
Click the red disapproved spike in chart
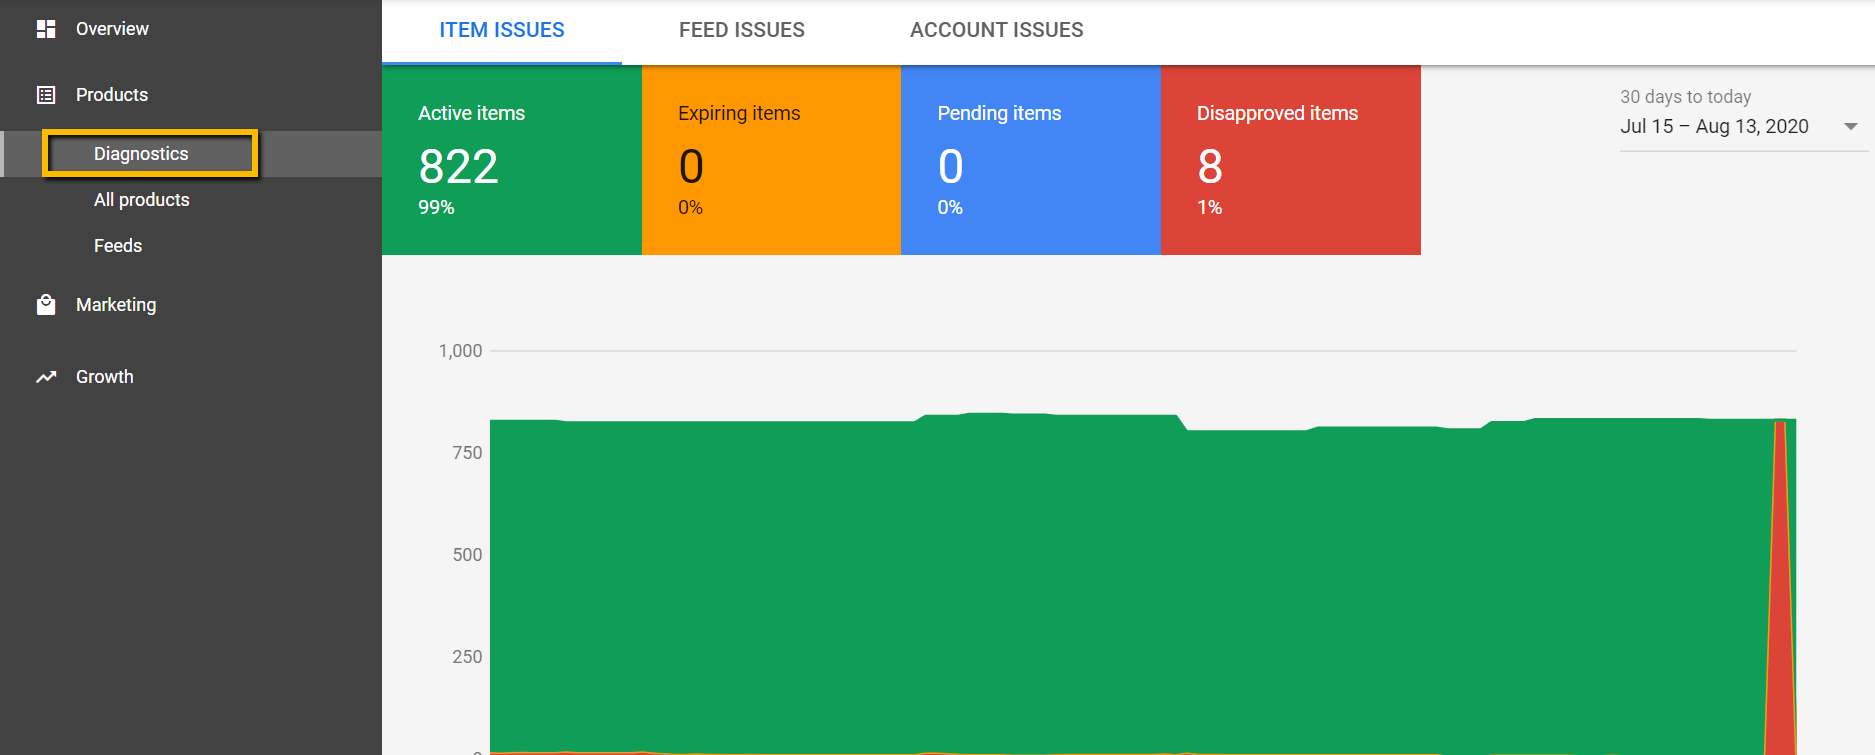point(1780,600)
